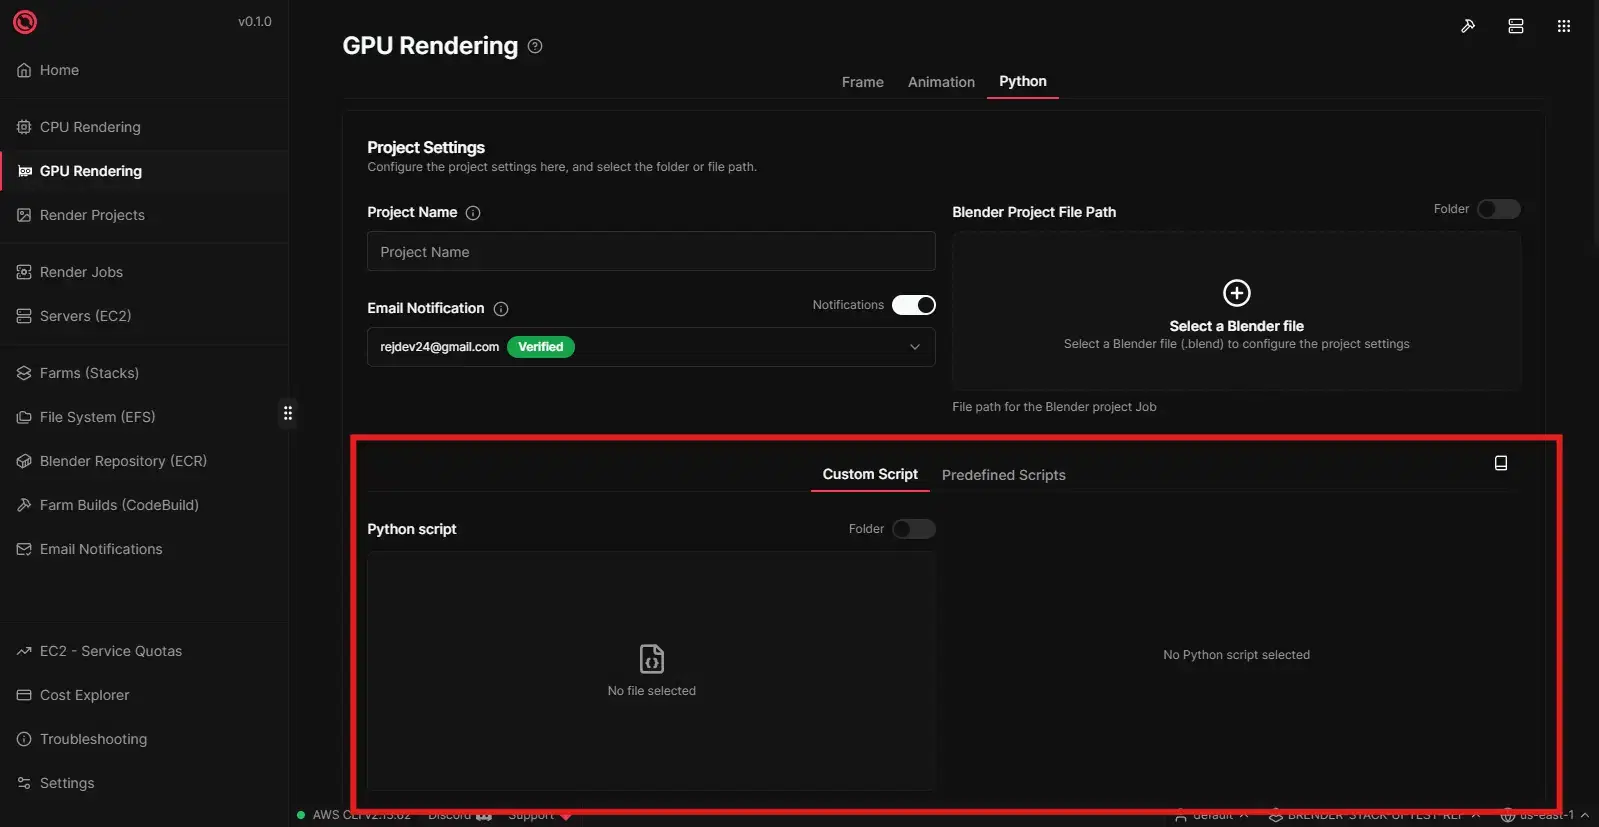Click the sidebar drag handle dots
Image resolution: width=1599 pixels, height=827 pixels.
[x=288, y=413]
